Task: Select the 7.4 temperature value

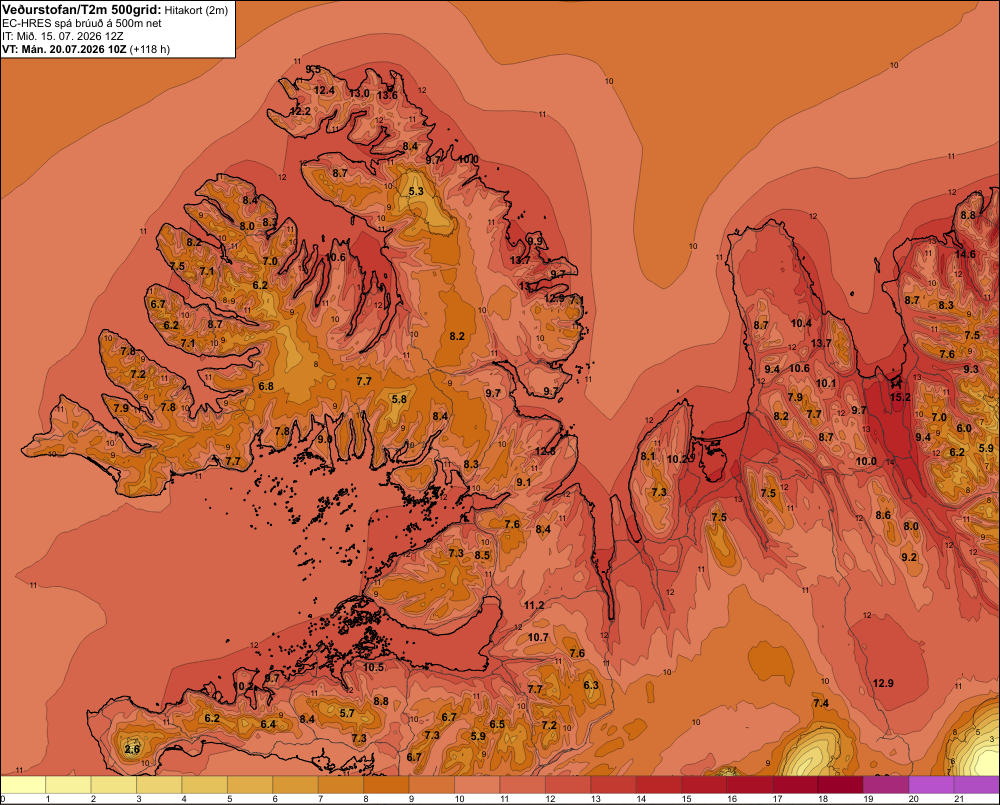Action: pyautogui.click(x=821, y=703)
